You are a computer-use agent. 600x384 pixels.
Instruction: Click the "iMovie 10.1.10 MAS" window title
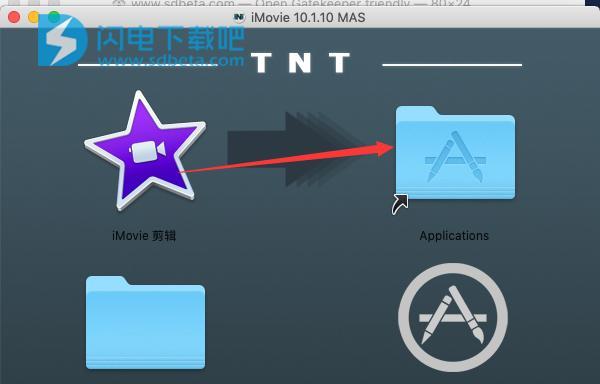tap(308, 18)
